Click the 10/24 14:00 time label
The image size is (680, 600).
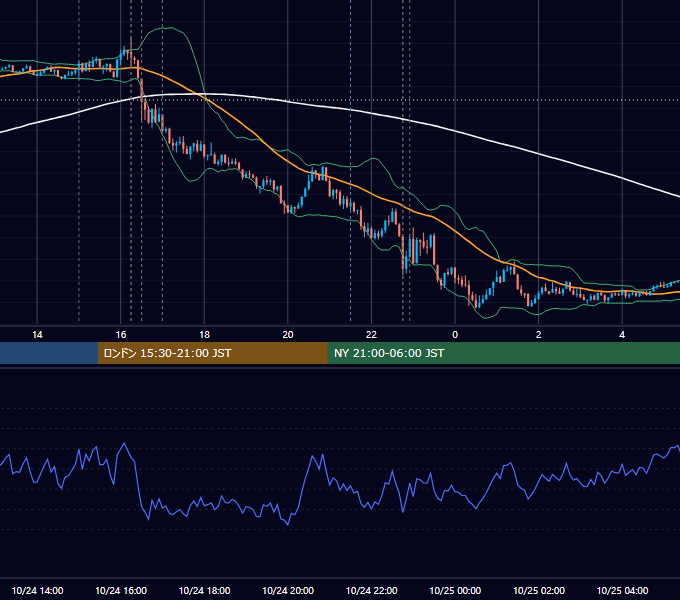(37, 590)
